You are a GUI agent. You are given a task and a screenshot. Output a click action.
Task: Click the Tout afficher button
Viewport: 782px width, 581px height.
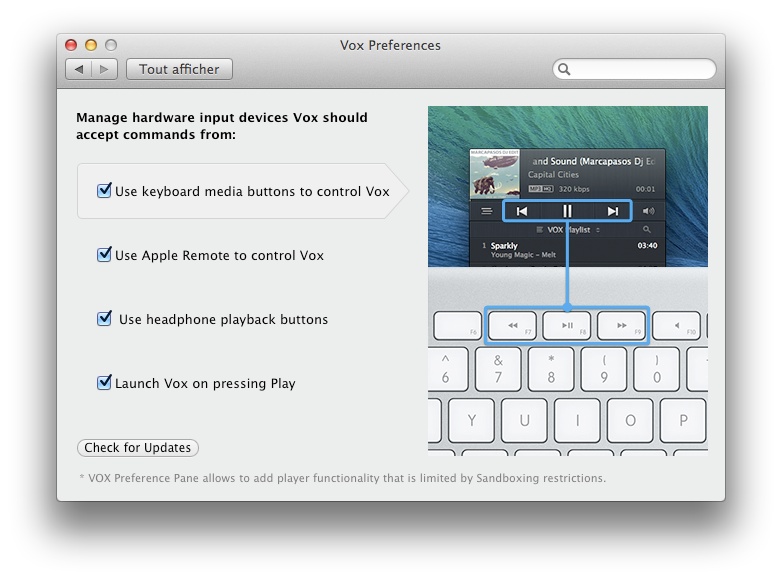pyautogui.click(x=179, y=69)
